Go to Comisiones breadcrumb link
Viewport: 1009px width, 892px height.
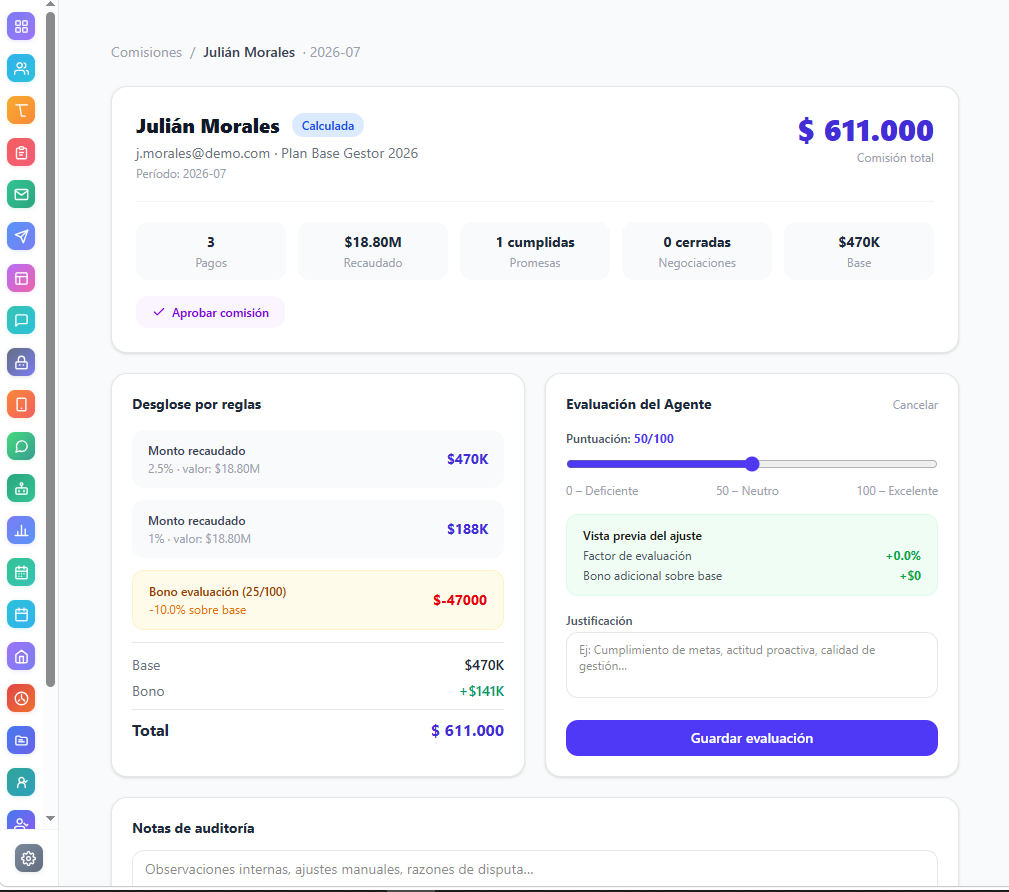146,52
